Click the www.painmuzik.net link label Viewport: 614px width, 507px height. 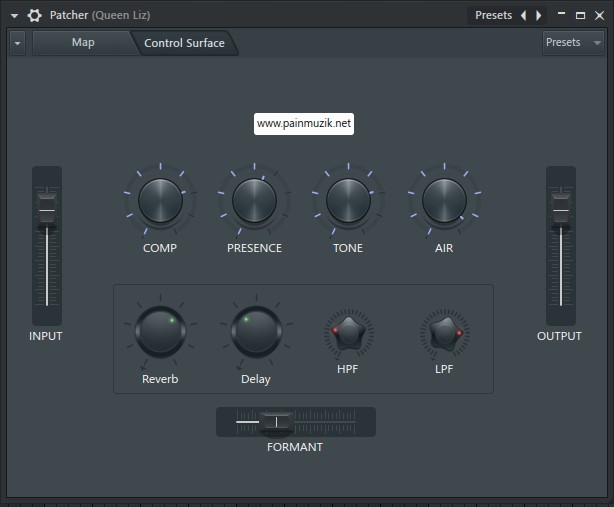[304, 124]
